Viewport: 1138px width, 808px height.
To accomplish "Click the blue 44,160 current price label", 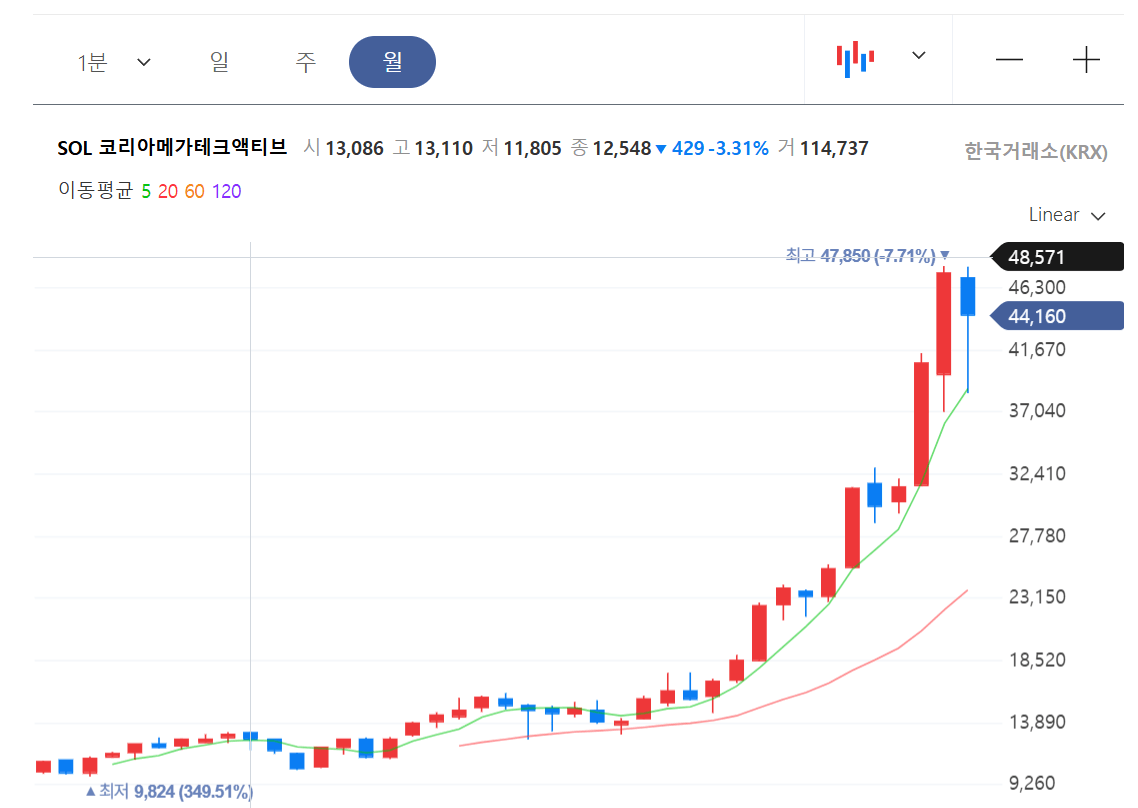I will (1056, 316).
